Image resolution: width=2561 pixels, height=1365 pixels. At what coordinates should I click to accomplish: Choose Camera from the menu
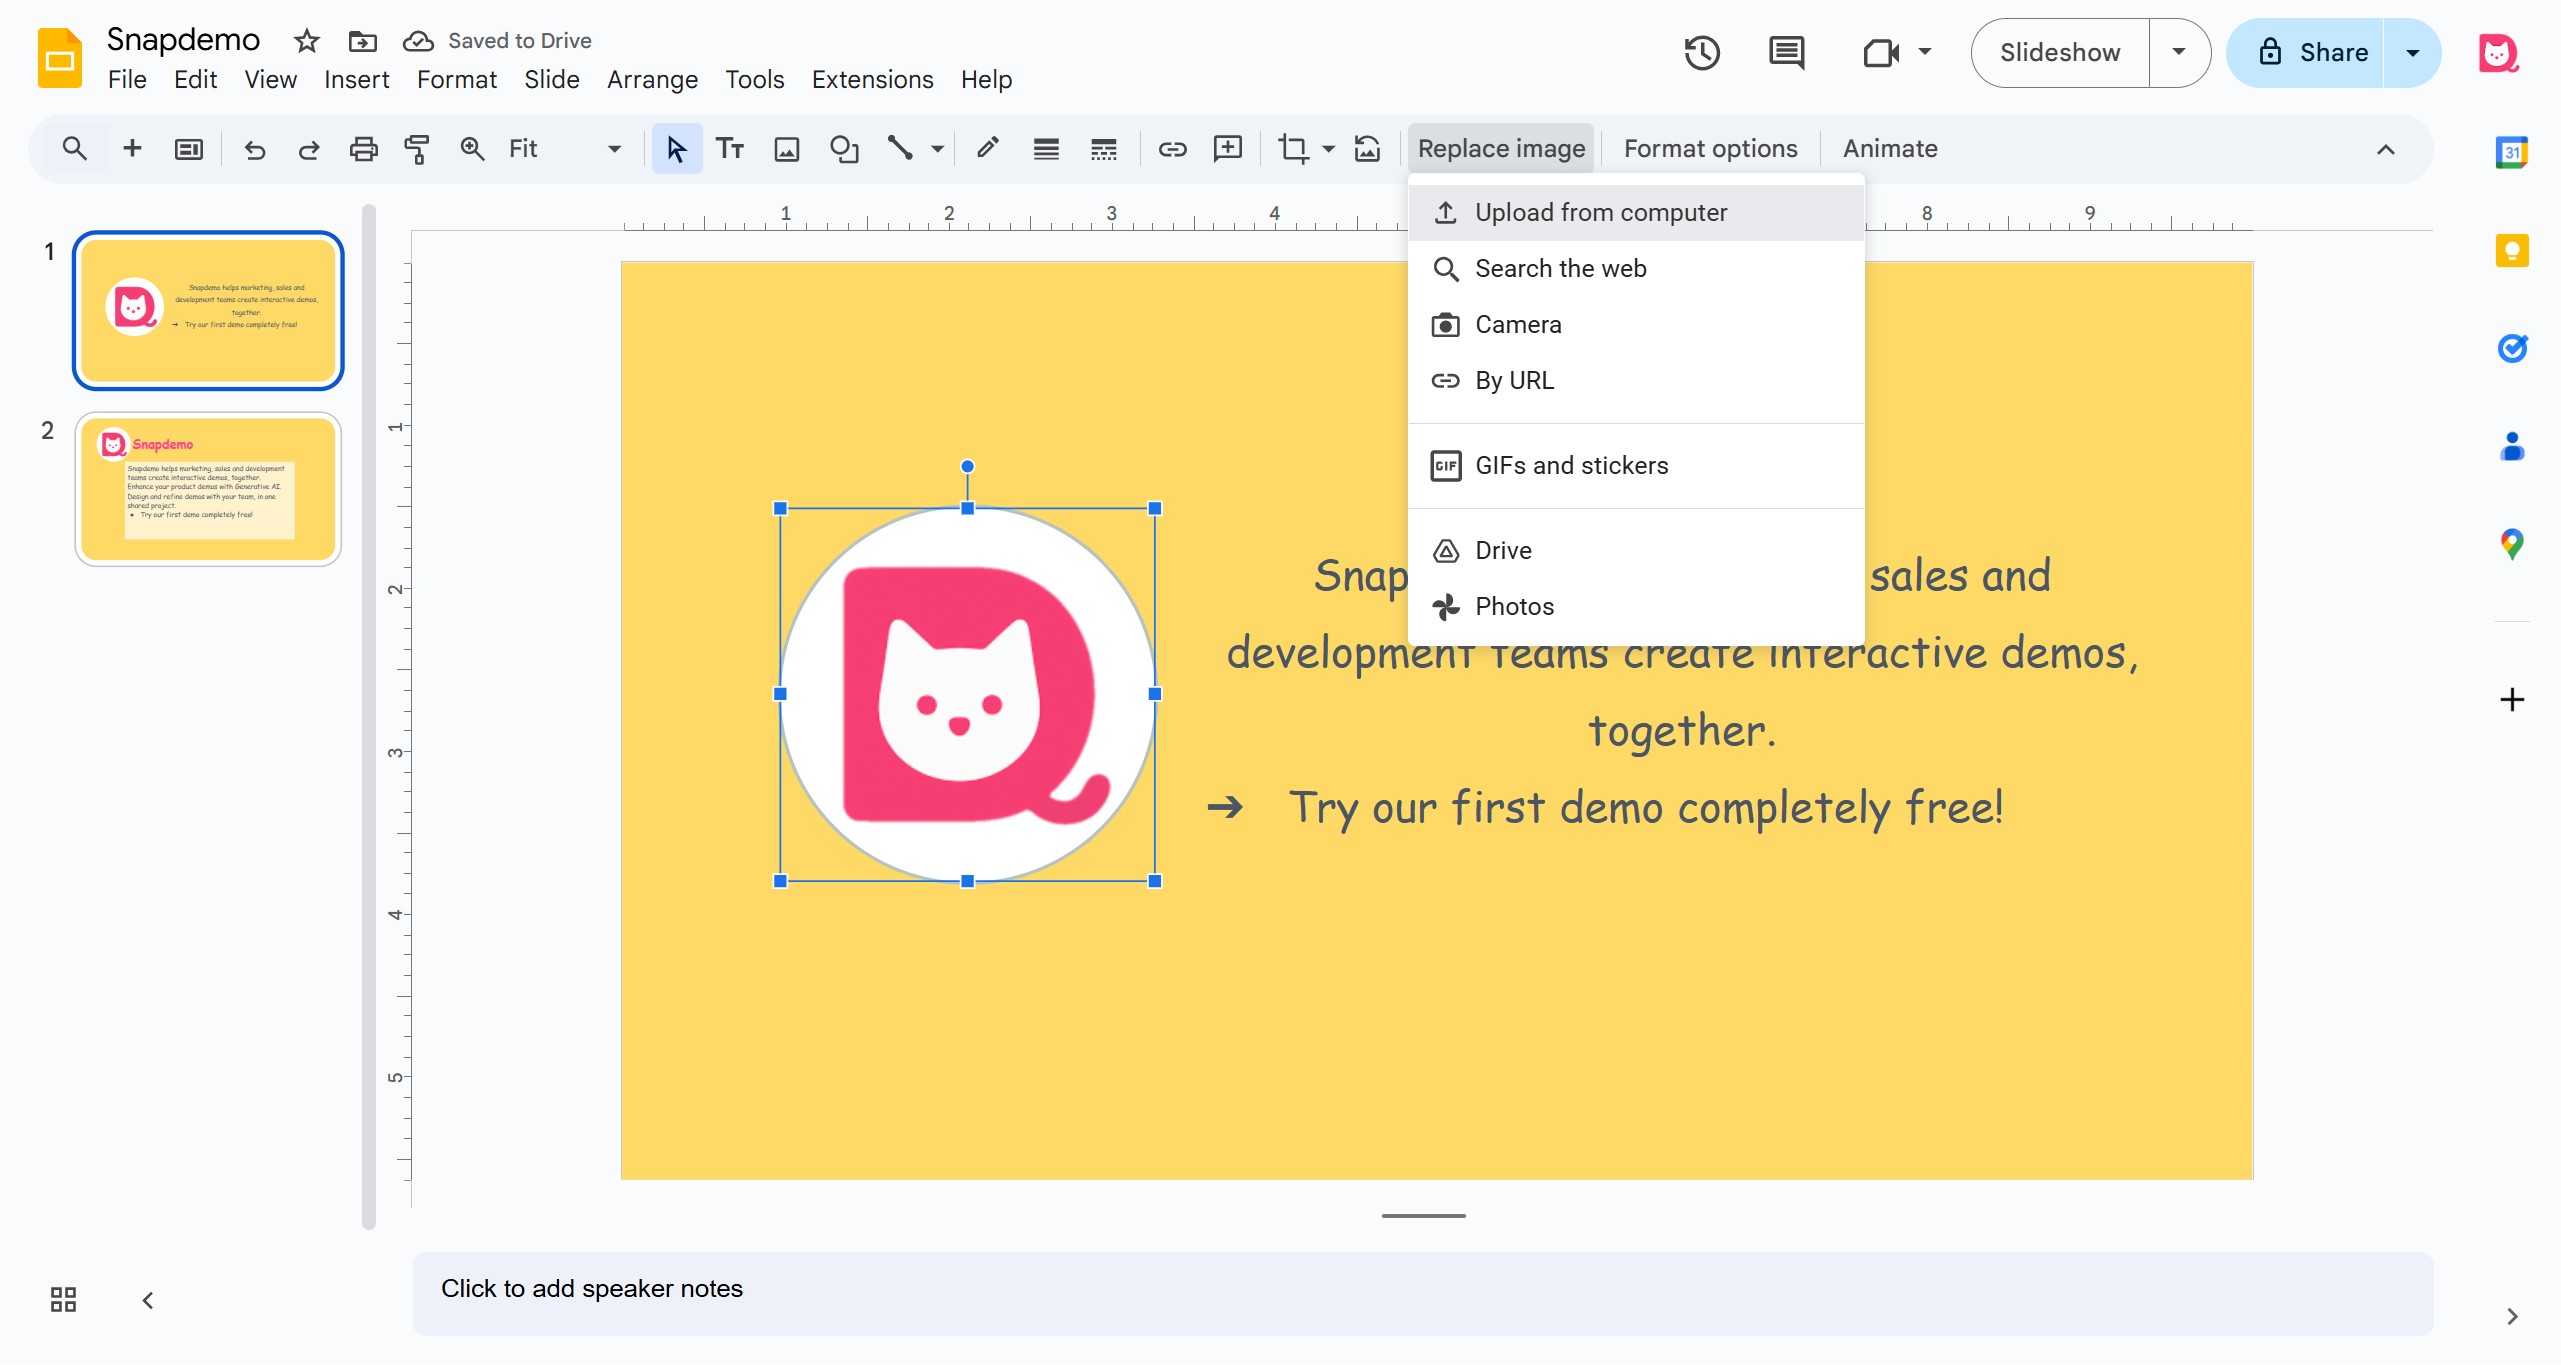pos(1636,324)
